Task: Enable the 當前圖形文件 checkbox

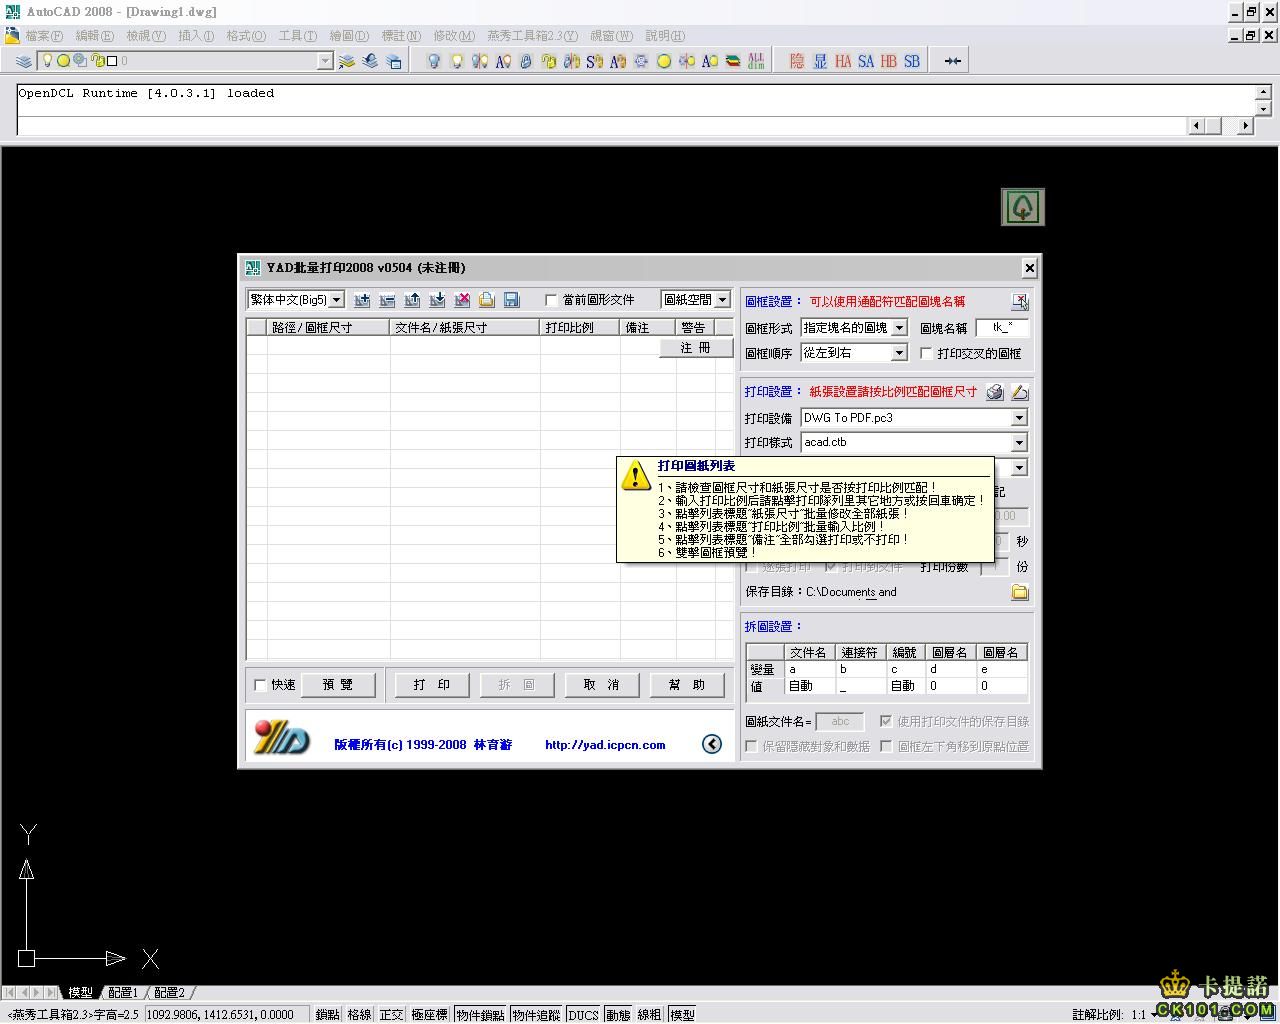Action: coord(551,300)
